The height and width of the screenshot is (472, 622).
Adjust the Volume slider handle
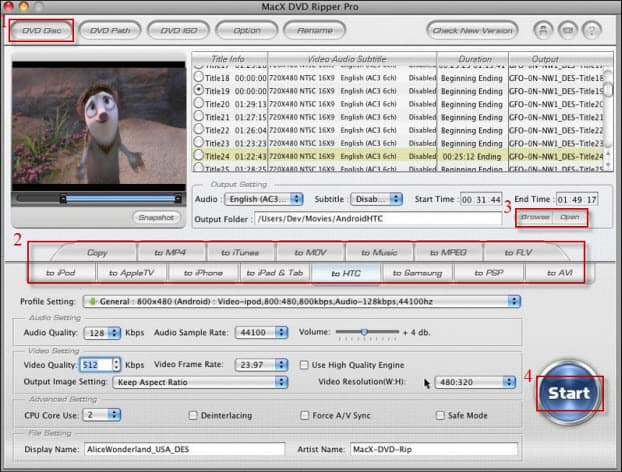(364, 332)
